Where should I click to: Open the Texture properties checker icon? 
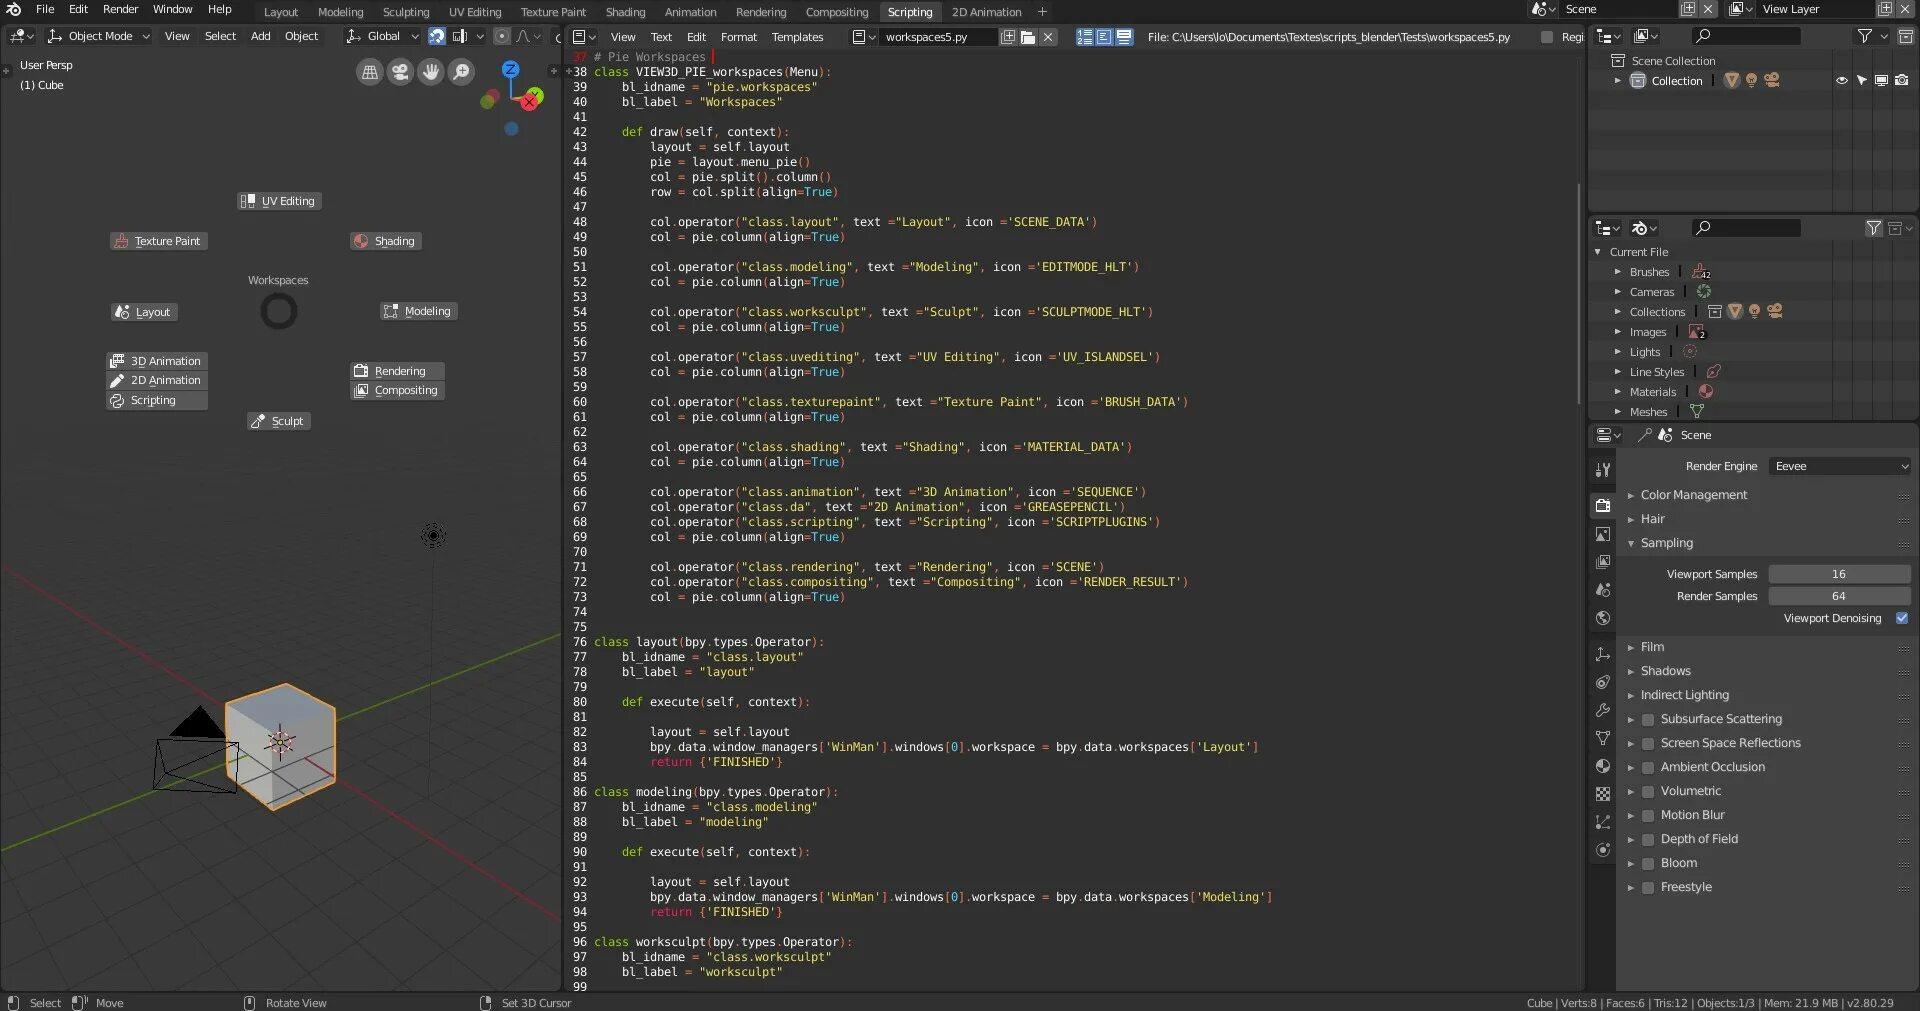[x=1603, y=794]
